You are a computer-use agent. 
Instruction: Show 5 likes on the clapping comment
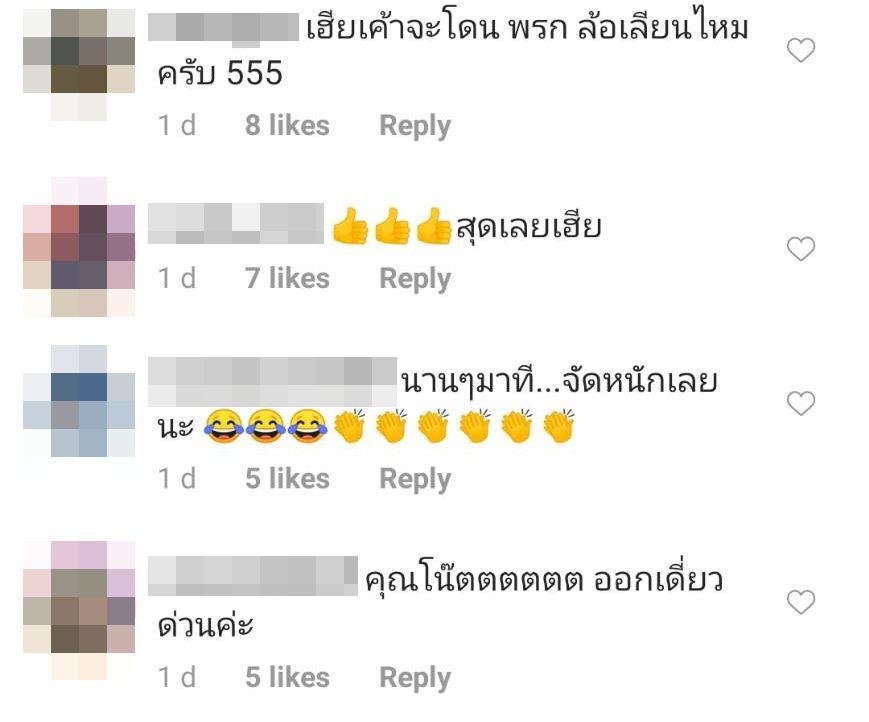tap(287, 479)
